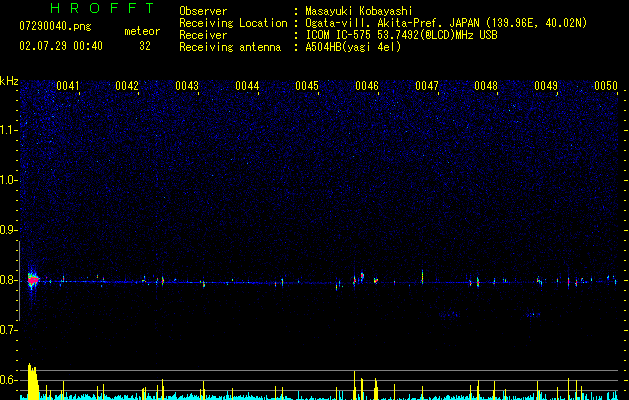Select the HROFFT title text
Screen dimensions: 629x400
tap(103, 8)
